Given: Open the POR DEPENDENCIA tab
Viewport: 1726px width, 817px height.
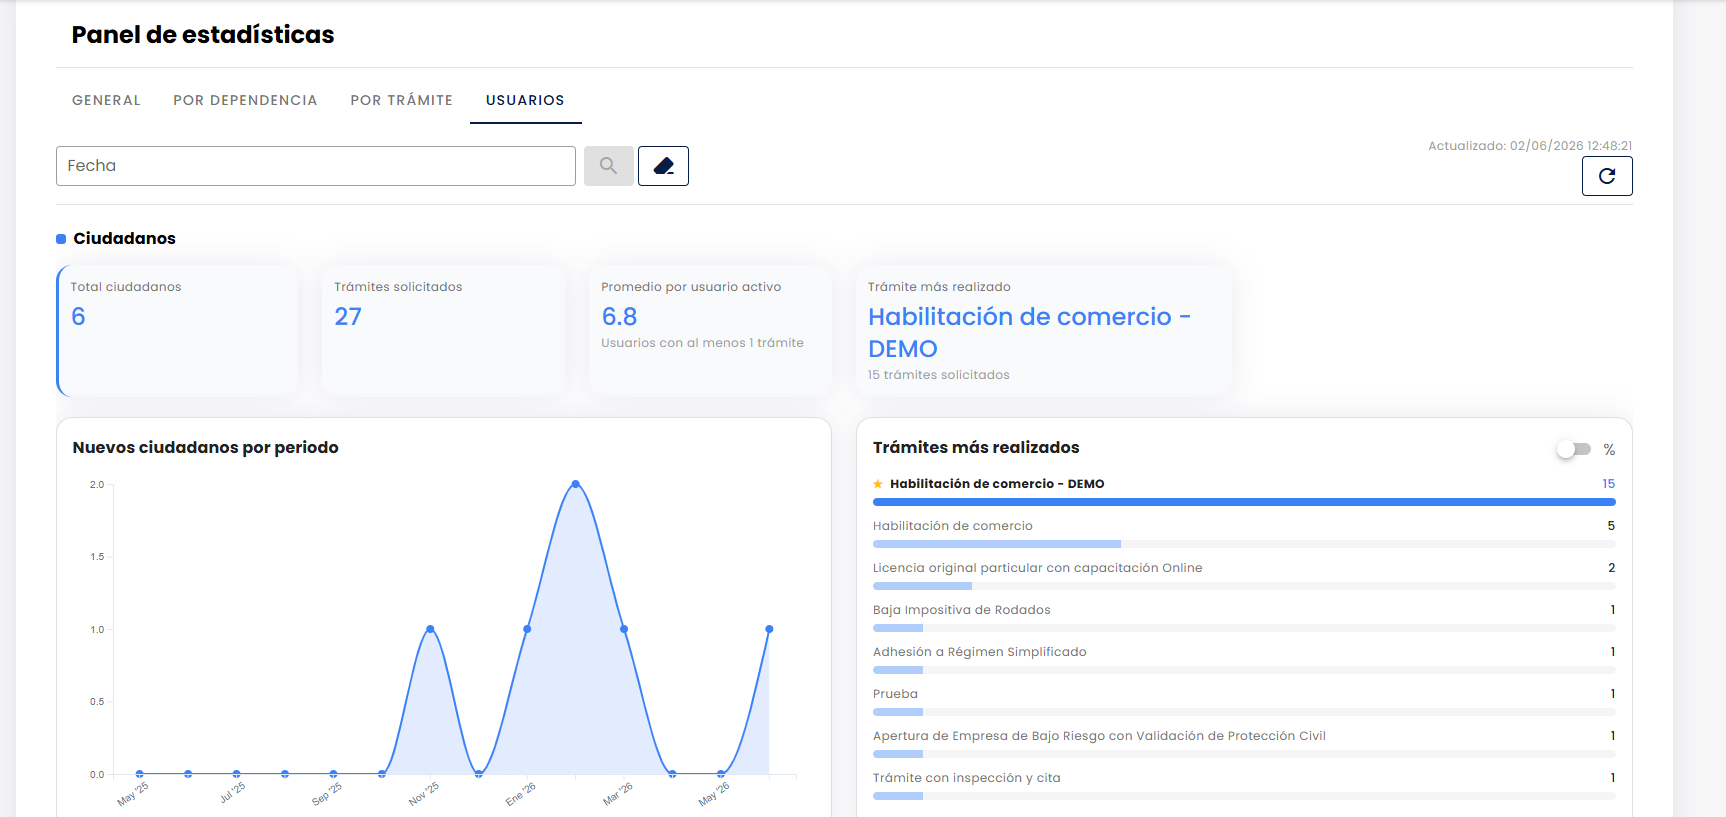Looking at the screenshot, I should coord(245,100).
